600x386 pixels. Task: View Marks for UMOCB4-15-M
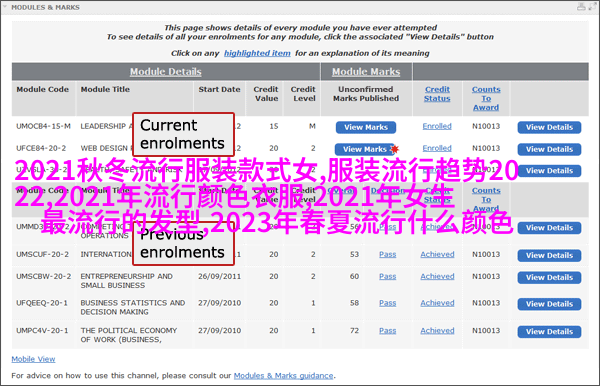coord(366,127)
